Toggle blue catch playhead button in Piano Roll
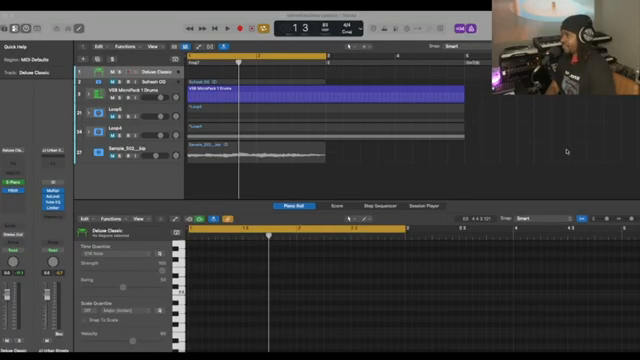 [x=213, y=219]
